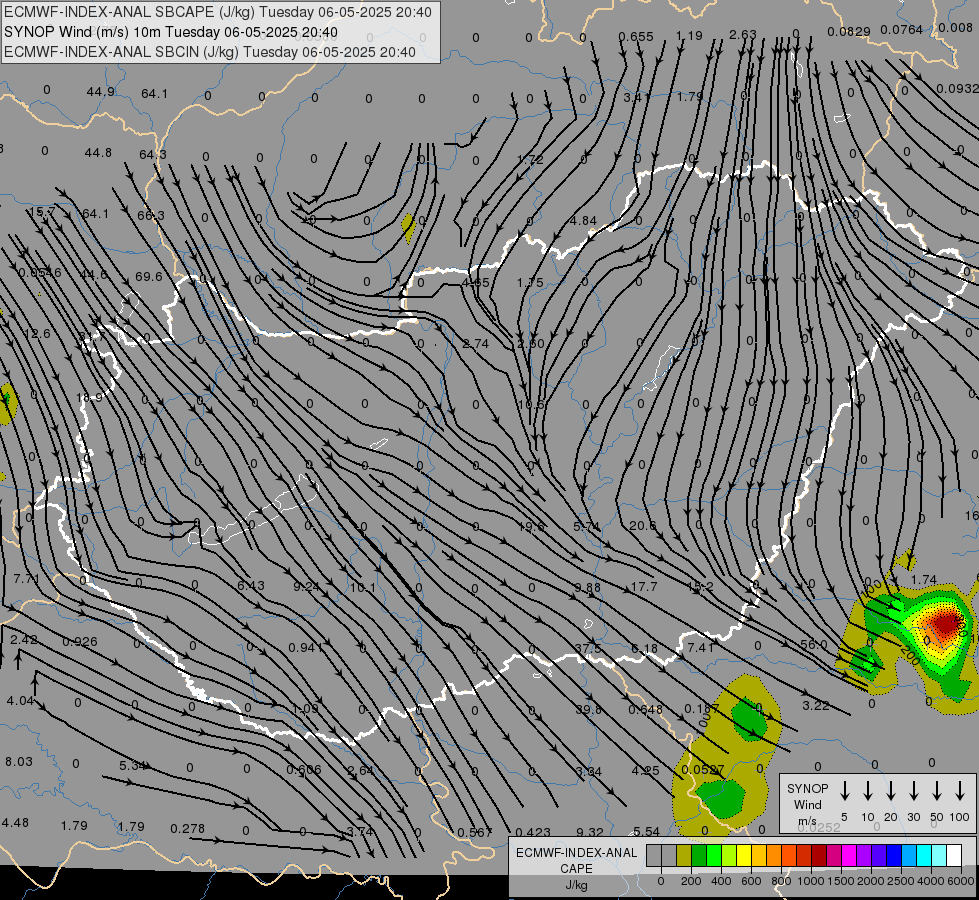Click the map value 19.6
Image resolution: width=979 pixels, height=900 pixels.
531,527
